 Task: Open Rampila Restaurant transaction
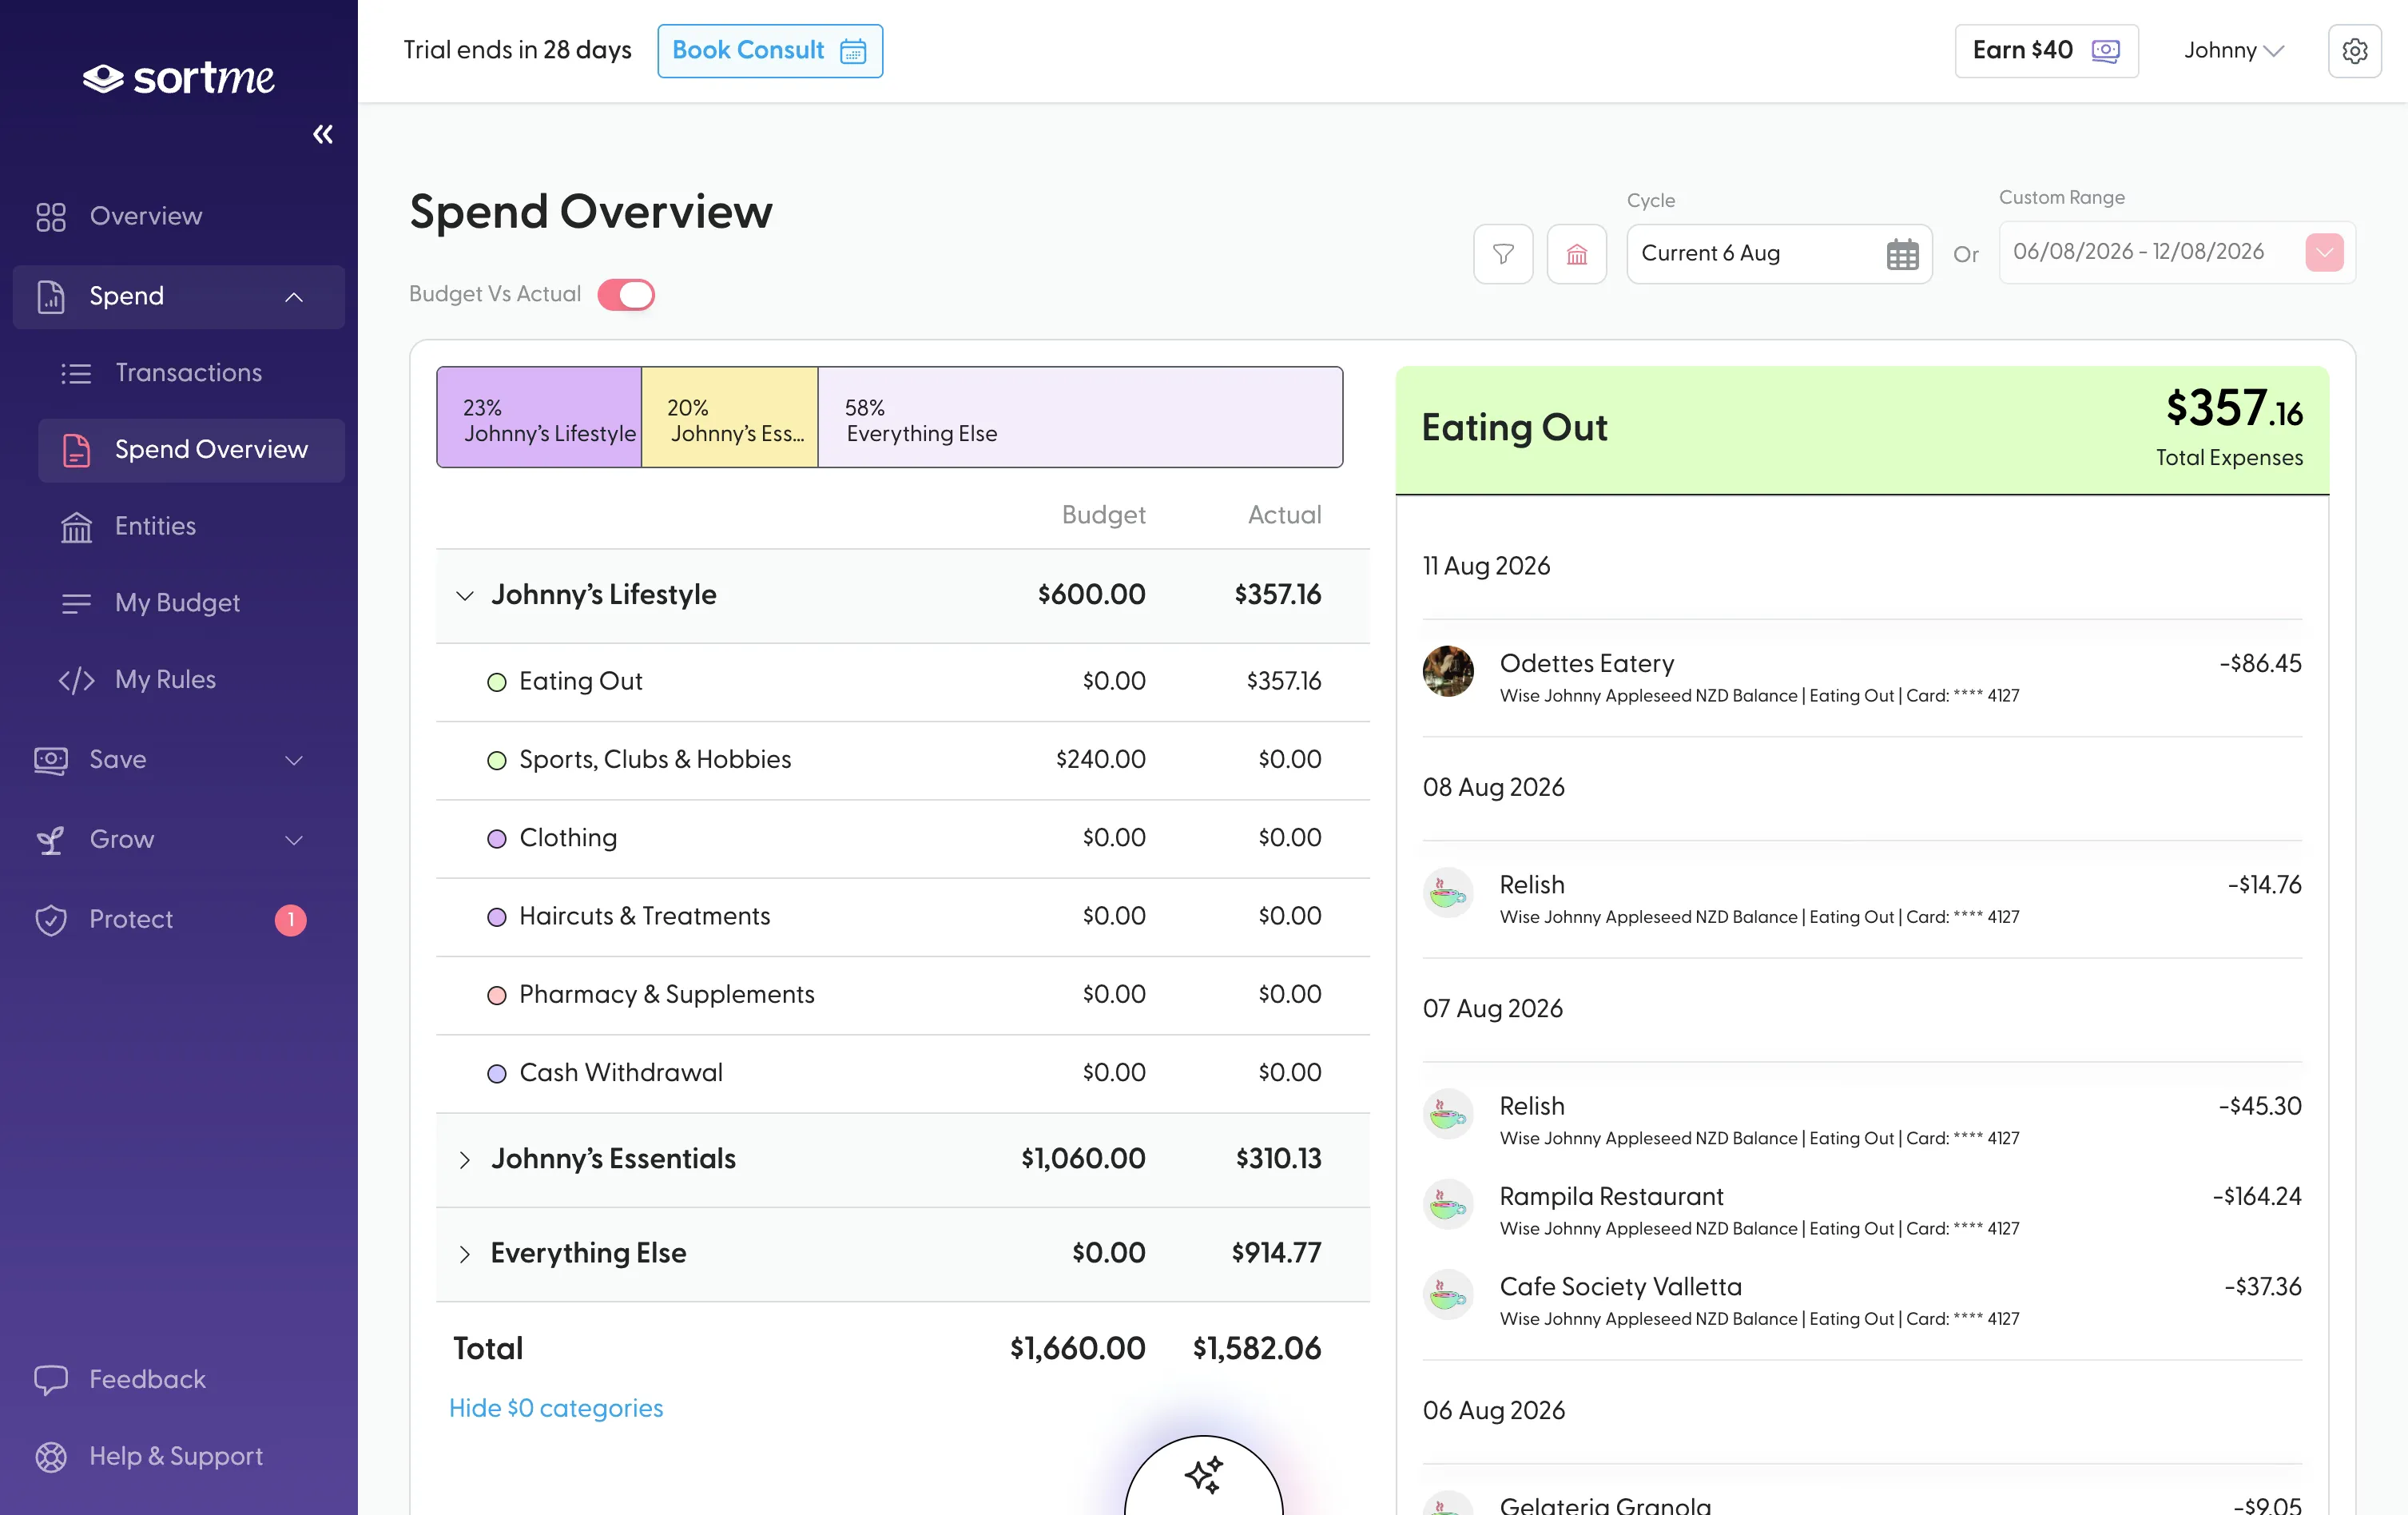click(x=1862, y=1210)
